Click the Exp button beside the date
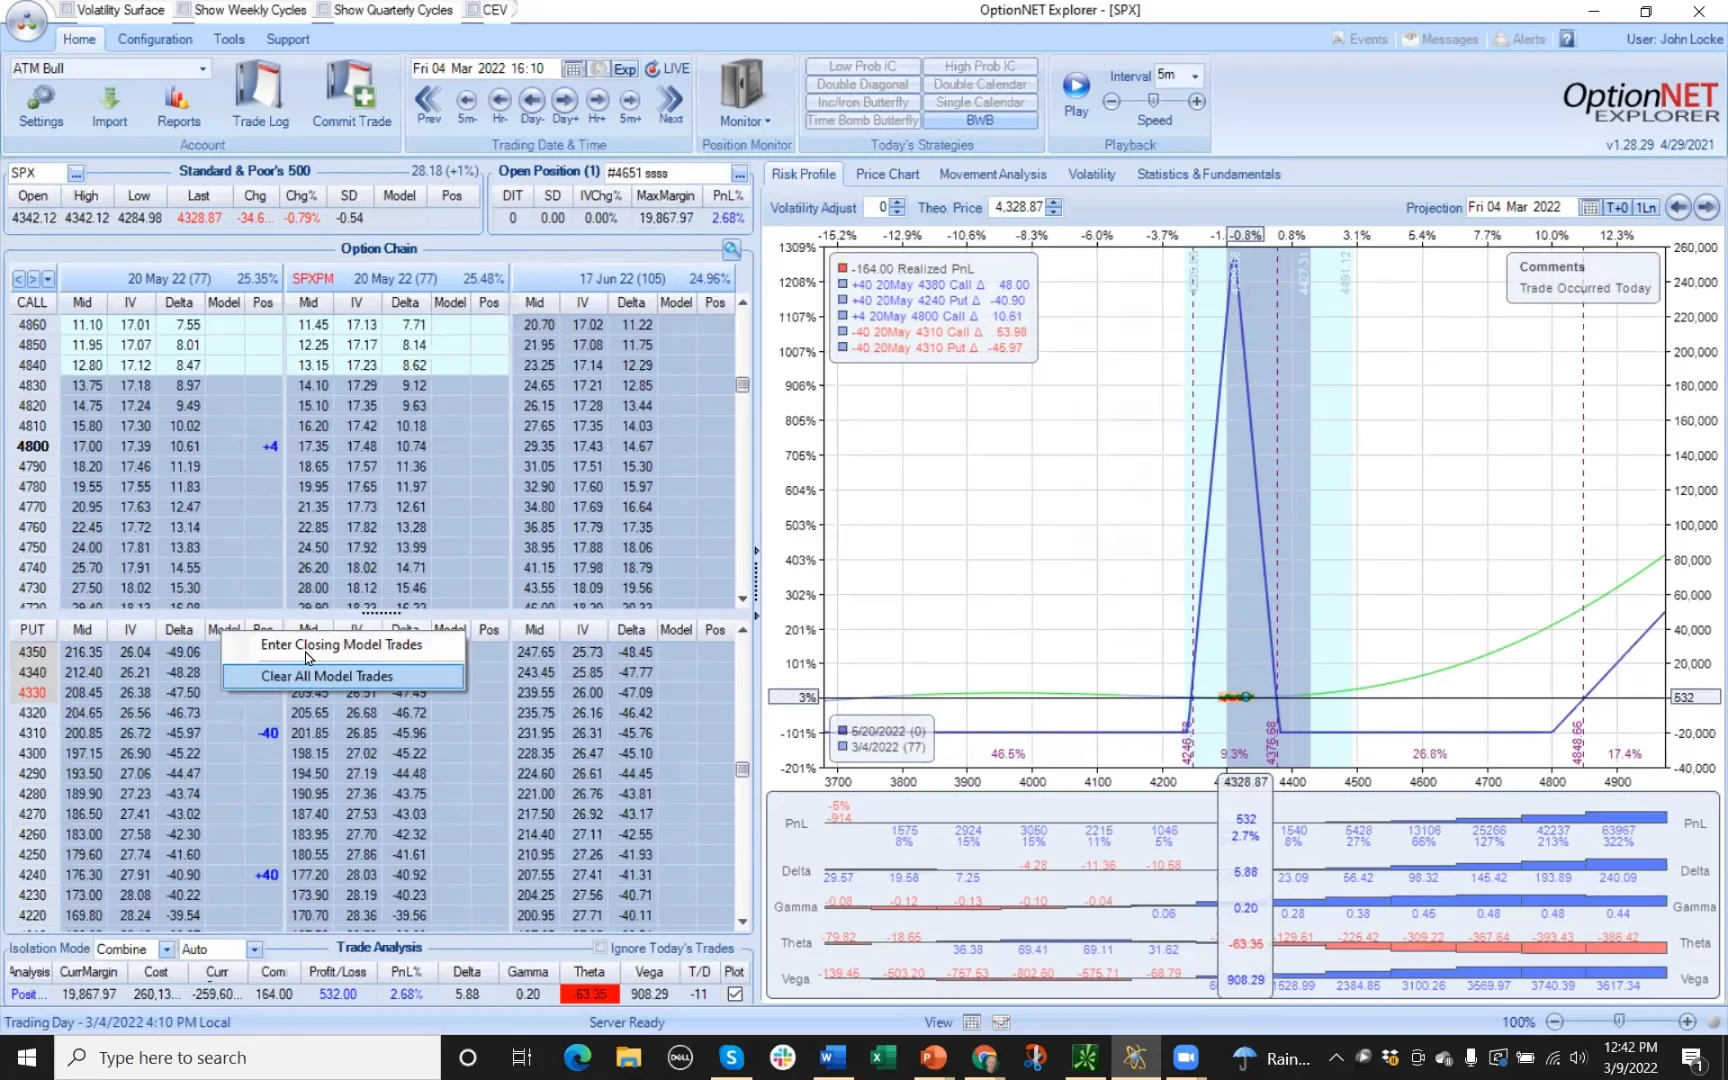This screenshot has height=1080, width=1728. (625, 69)
